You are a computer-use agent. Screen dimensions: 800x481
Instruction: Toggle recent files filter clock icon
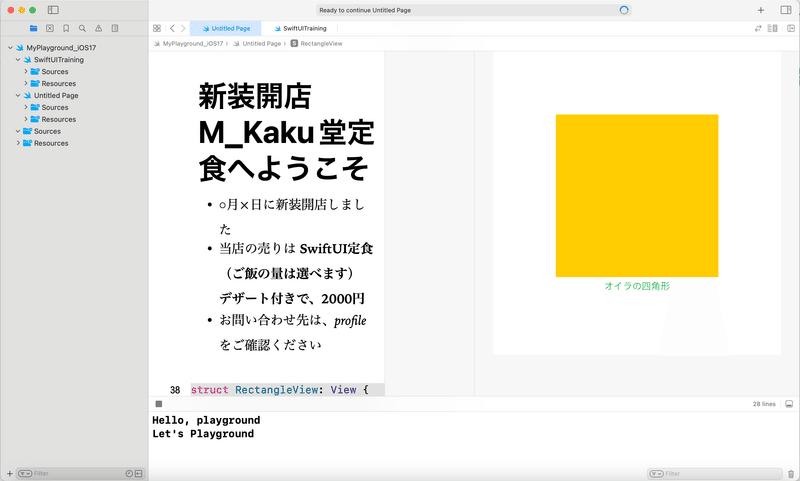click(x=129, y=474)
